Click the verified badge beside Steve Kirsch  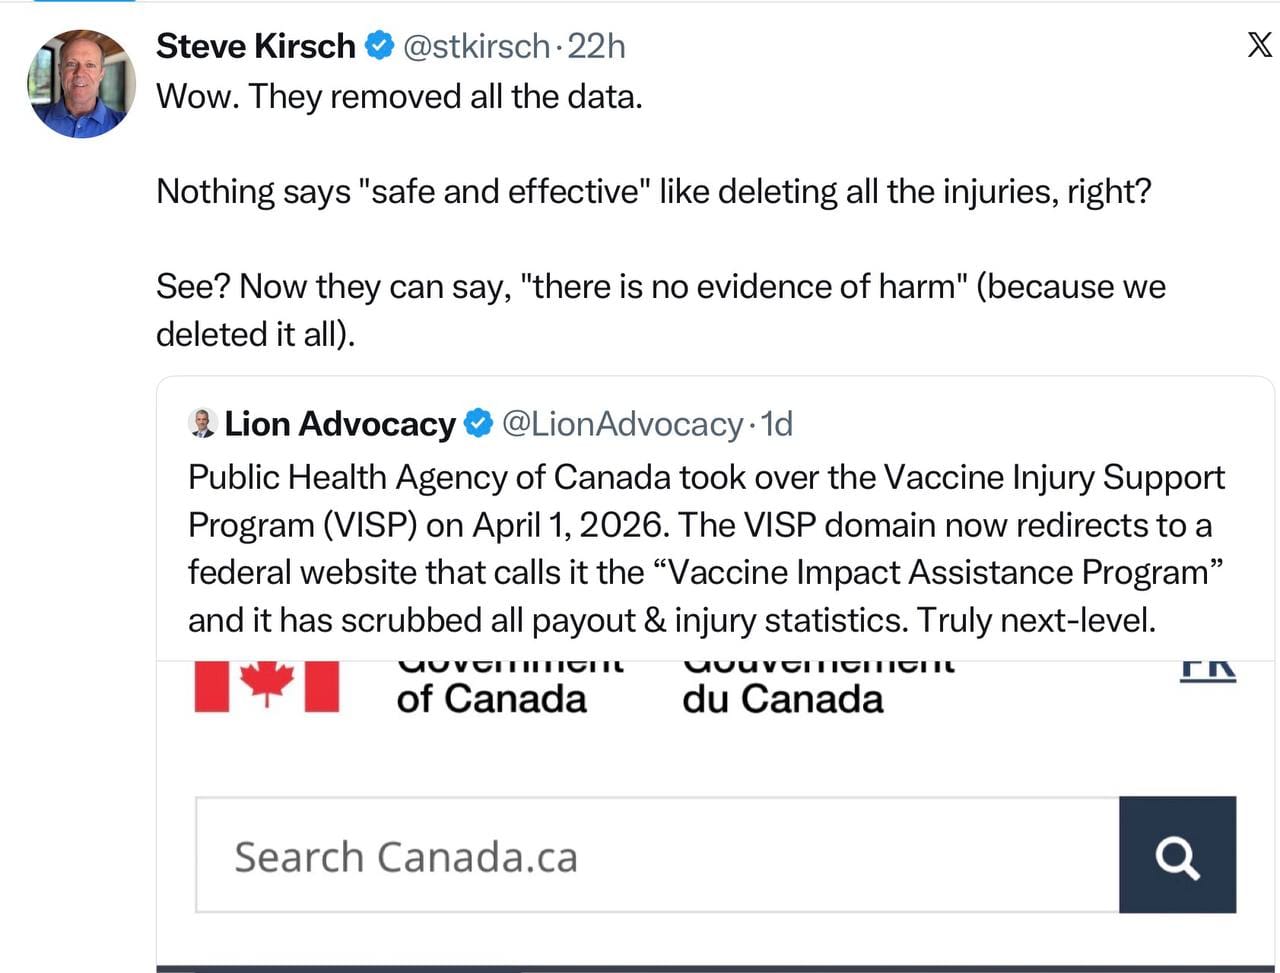(x=379, y=45)
